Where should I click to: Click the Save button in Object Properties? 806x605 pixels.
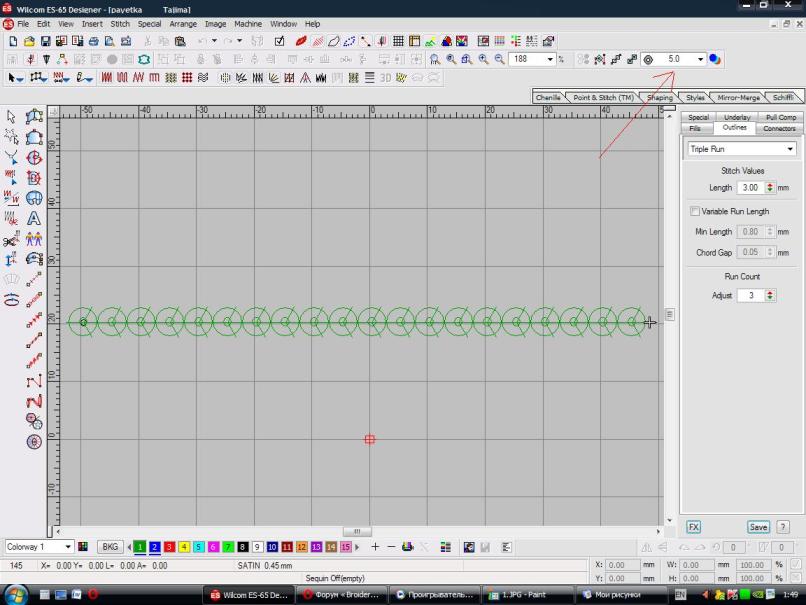coord(758,527)
